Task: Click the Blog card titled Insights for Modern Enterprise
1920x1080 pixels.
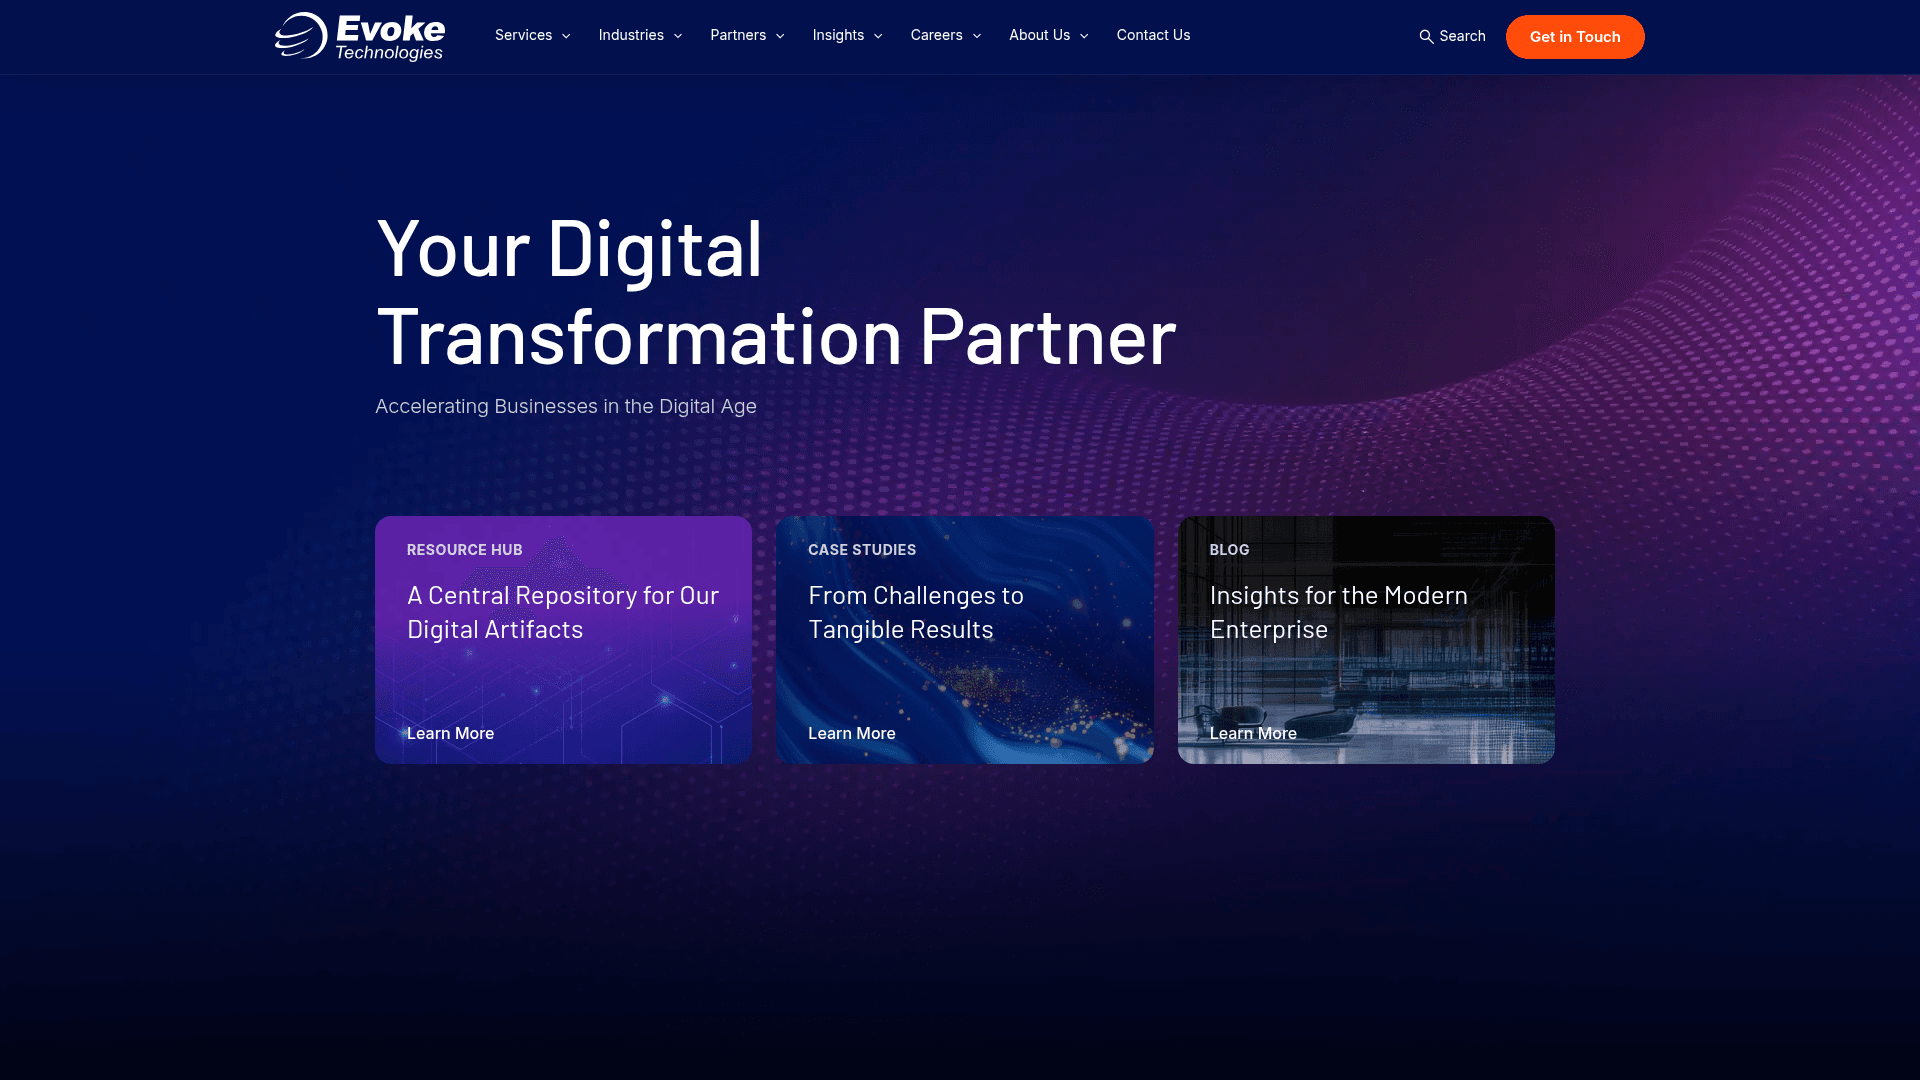Action: [x=1366, y=639]
